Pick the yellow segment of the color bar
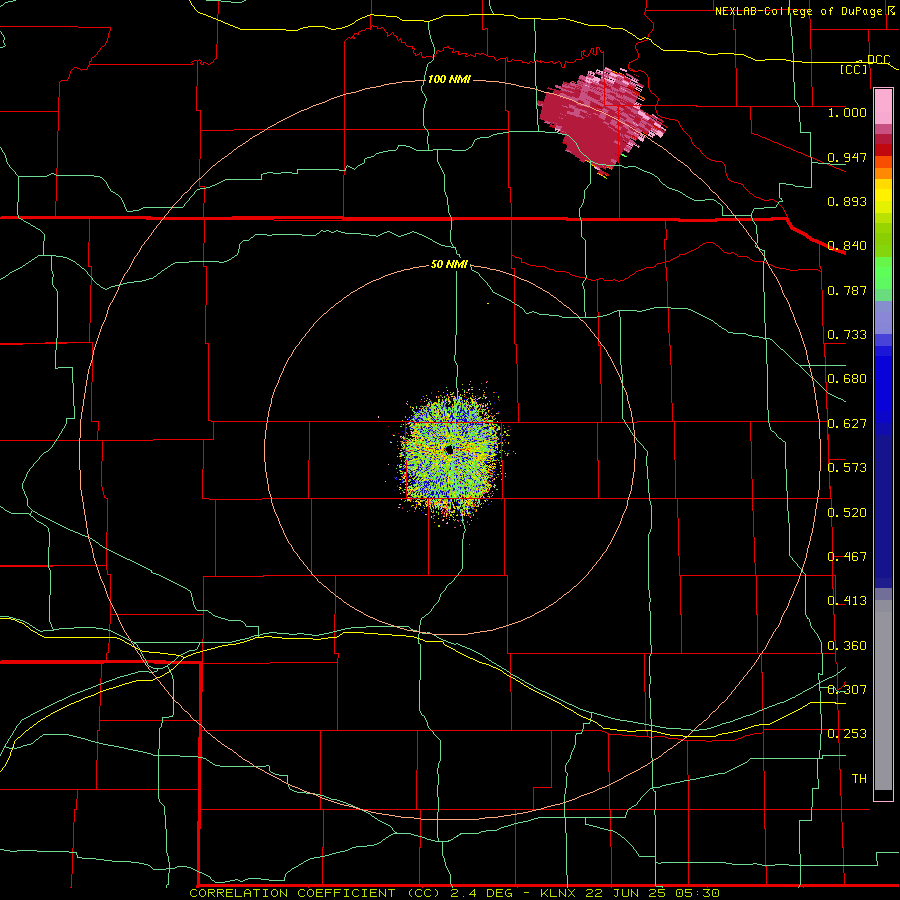Screen dimensions: 900x900 pos(883,201)
